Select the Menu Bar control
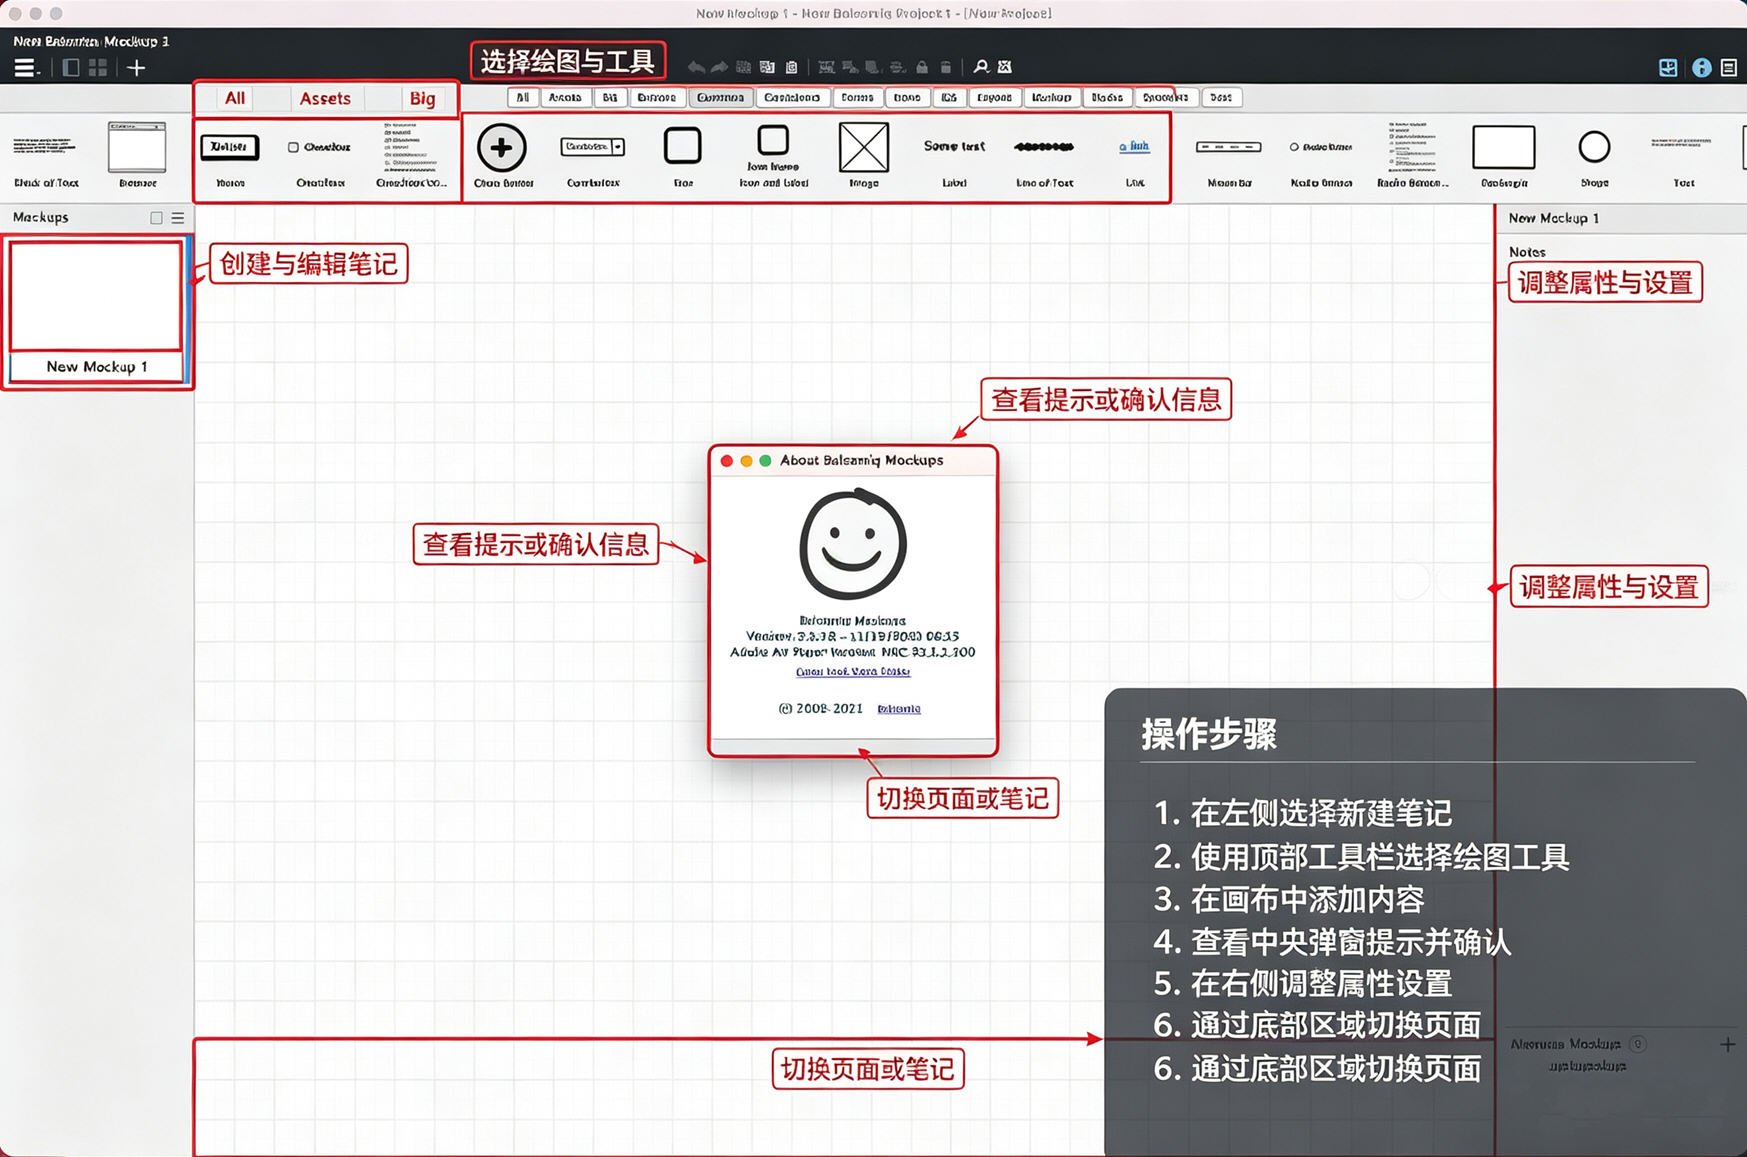 (x=1229, y=162)
